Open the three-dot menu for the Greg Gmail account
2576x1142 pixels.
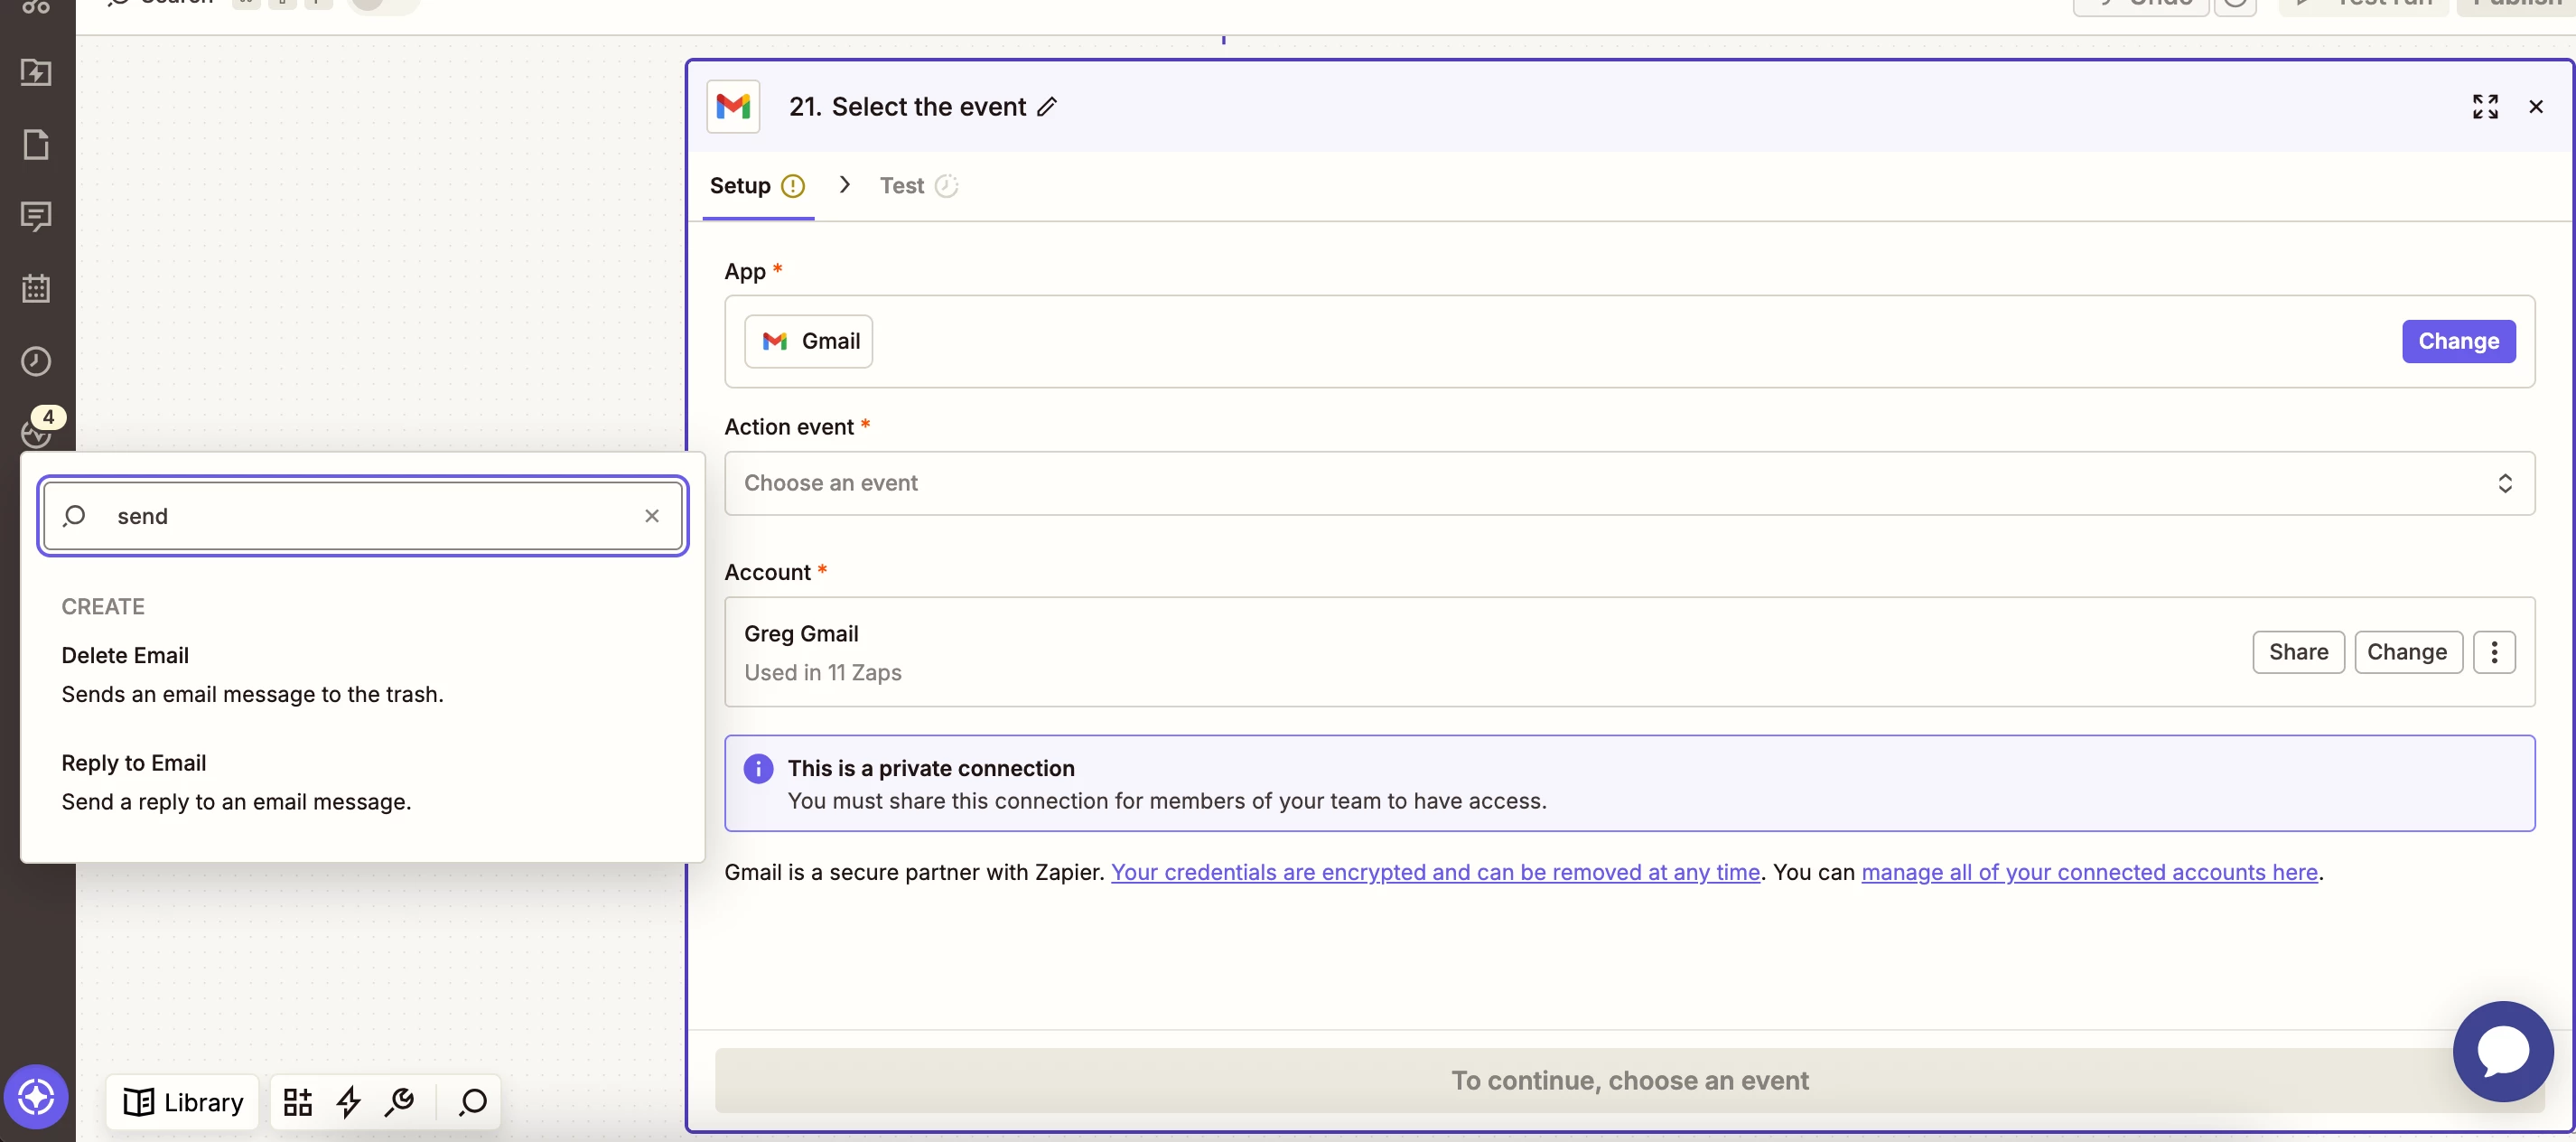coord(2493,652)
